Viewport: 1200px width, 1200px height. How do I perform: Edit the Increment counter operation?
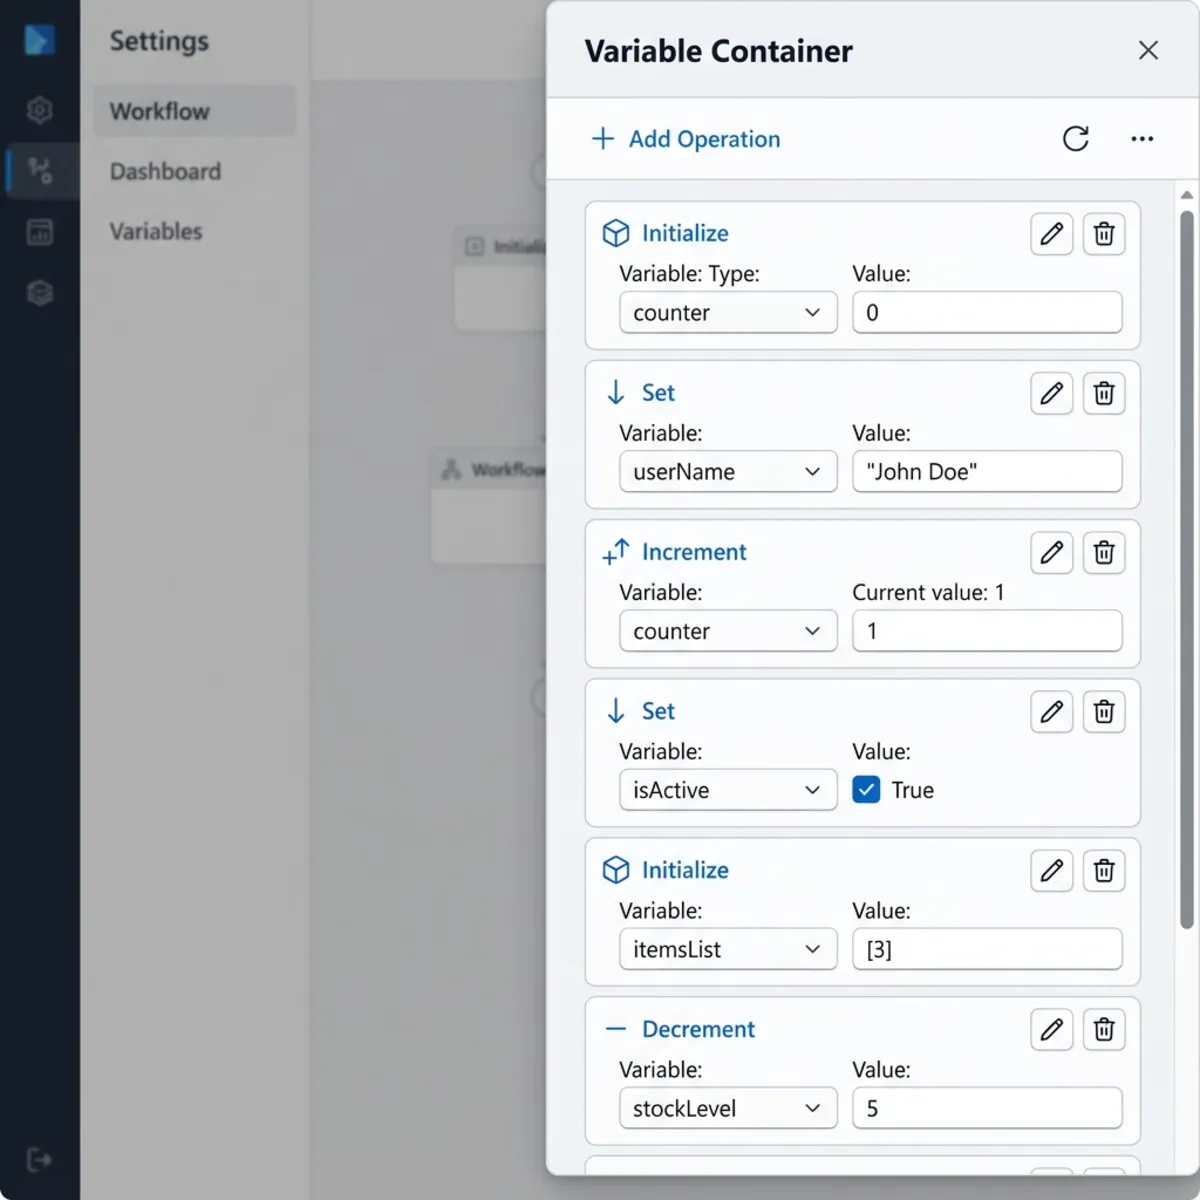[x=1051, y=552]
